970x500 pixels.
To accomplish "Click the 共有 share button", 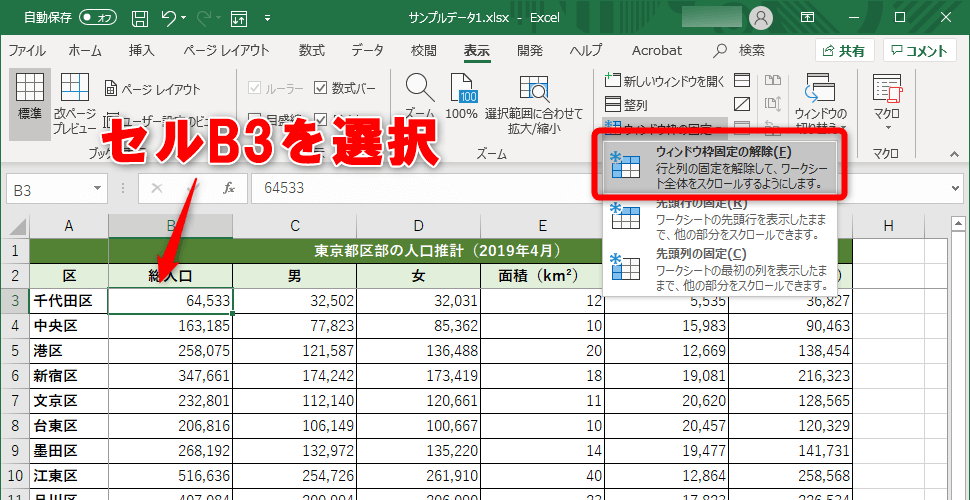I will (x=844, y=51).
